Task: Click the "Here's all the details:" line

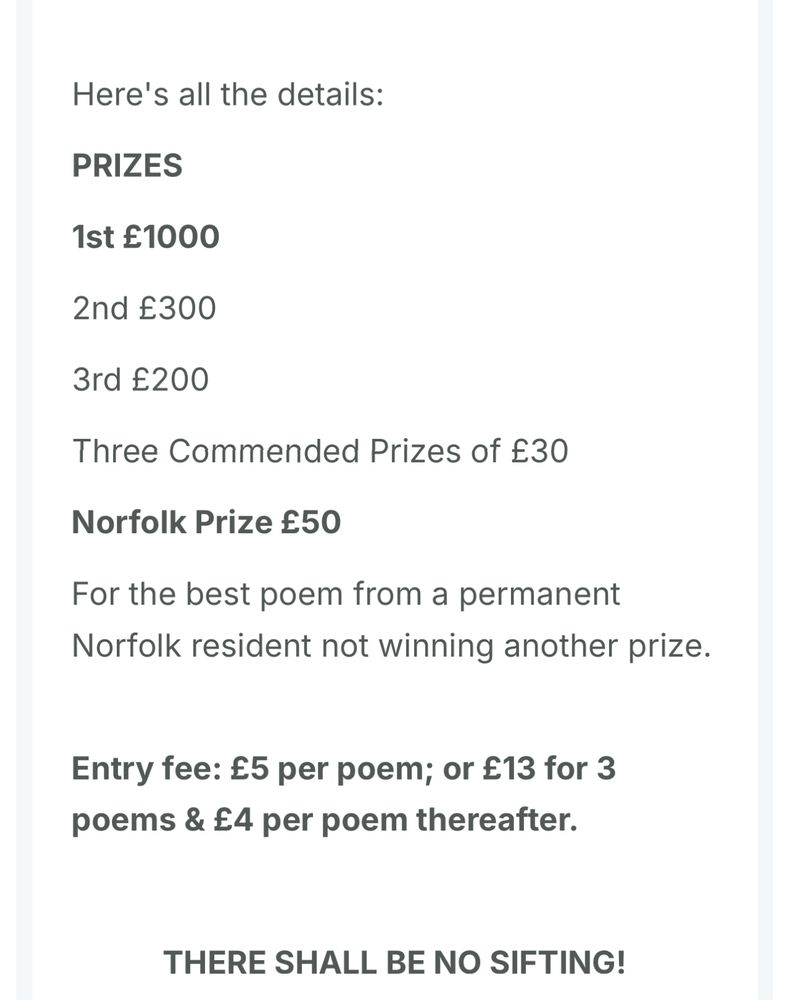Action: tap(228, 94)
